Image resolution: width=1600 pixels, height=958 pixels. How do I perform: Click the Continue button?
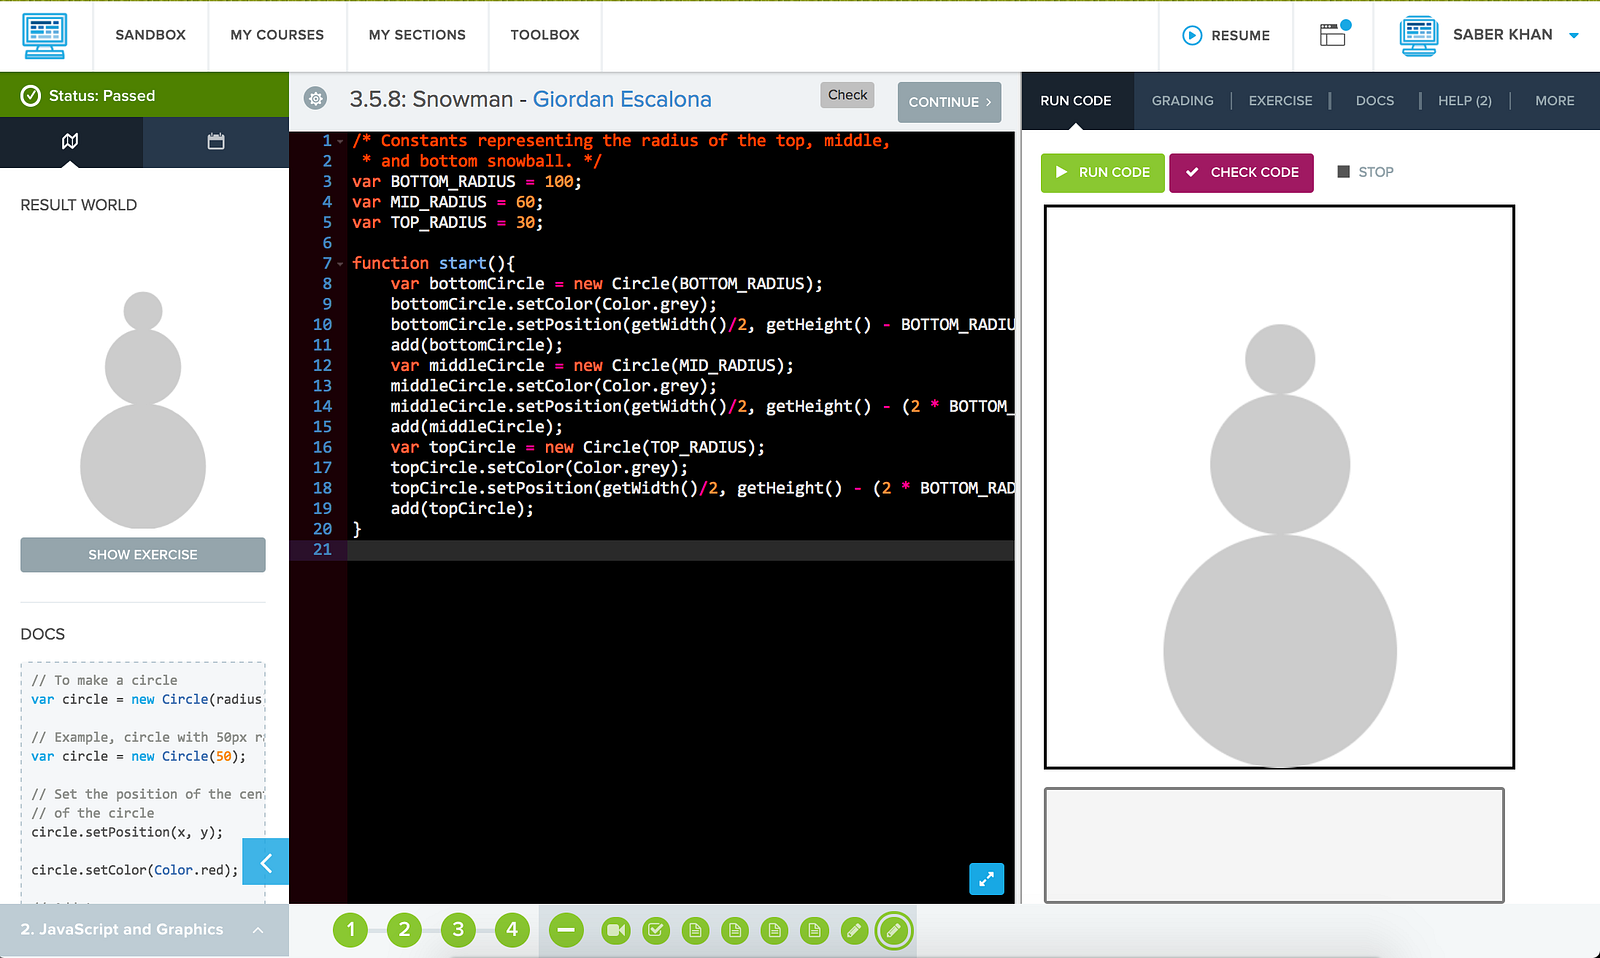949,102
